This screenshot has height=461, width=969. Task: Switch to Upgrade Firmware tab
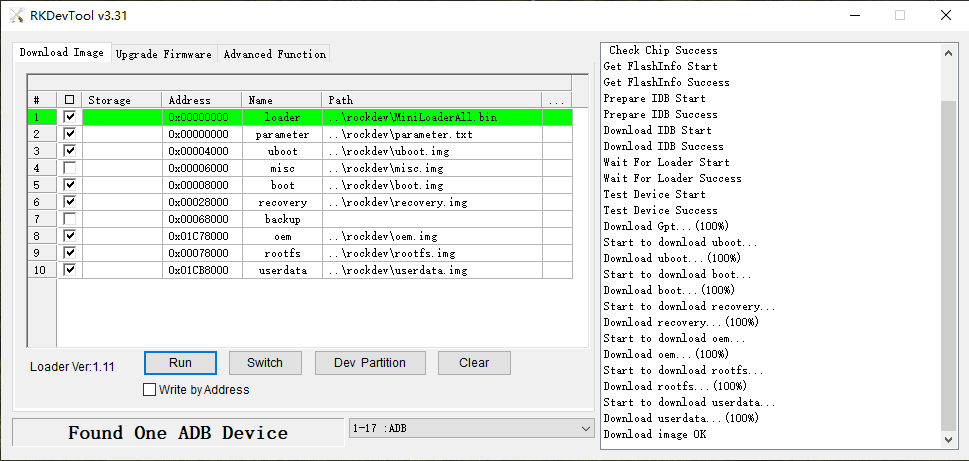coord(164,54)
